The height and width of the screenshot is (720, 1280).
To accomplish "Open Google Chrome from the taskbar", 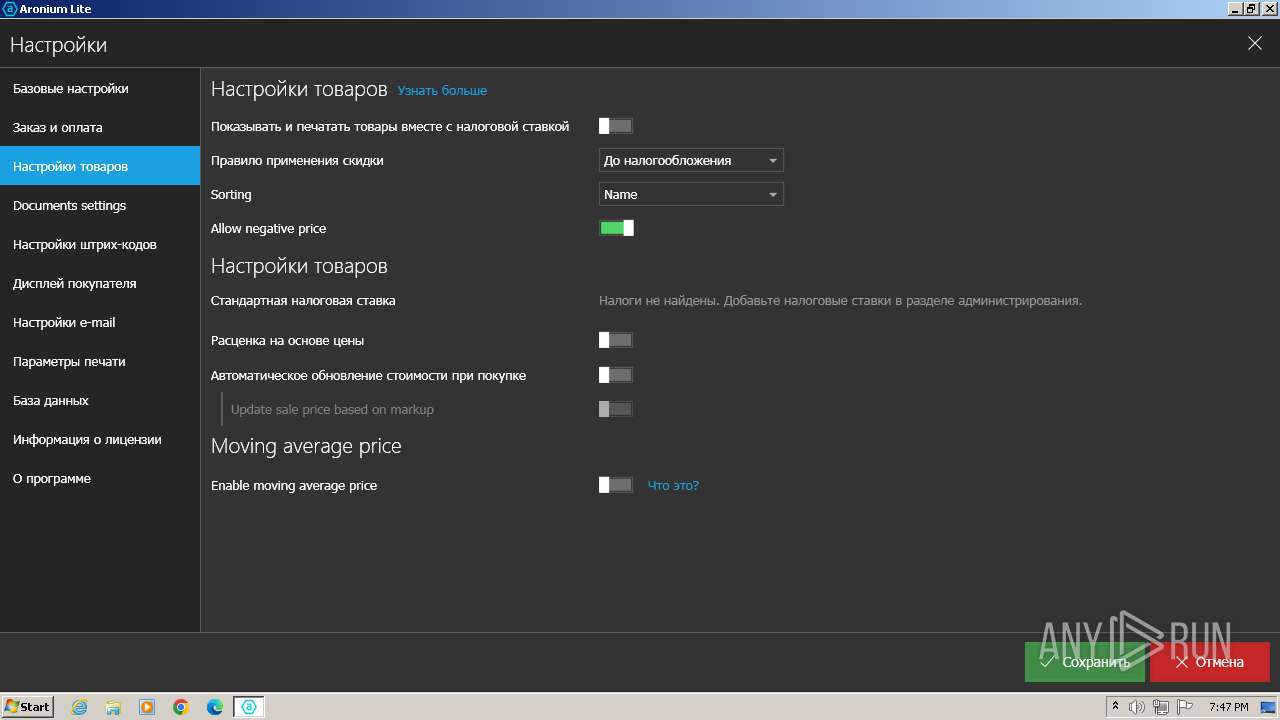I will [x=181, y=707].
